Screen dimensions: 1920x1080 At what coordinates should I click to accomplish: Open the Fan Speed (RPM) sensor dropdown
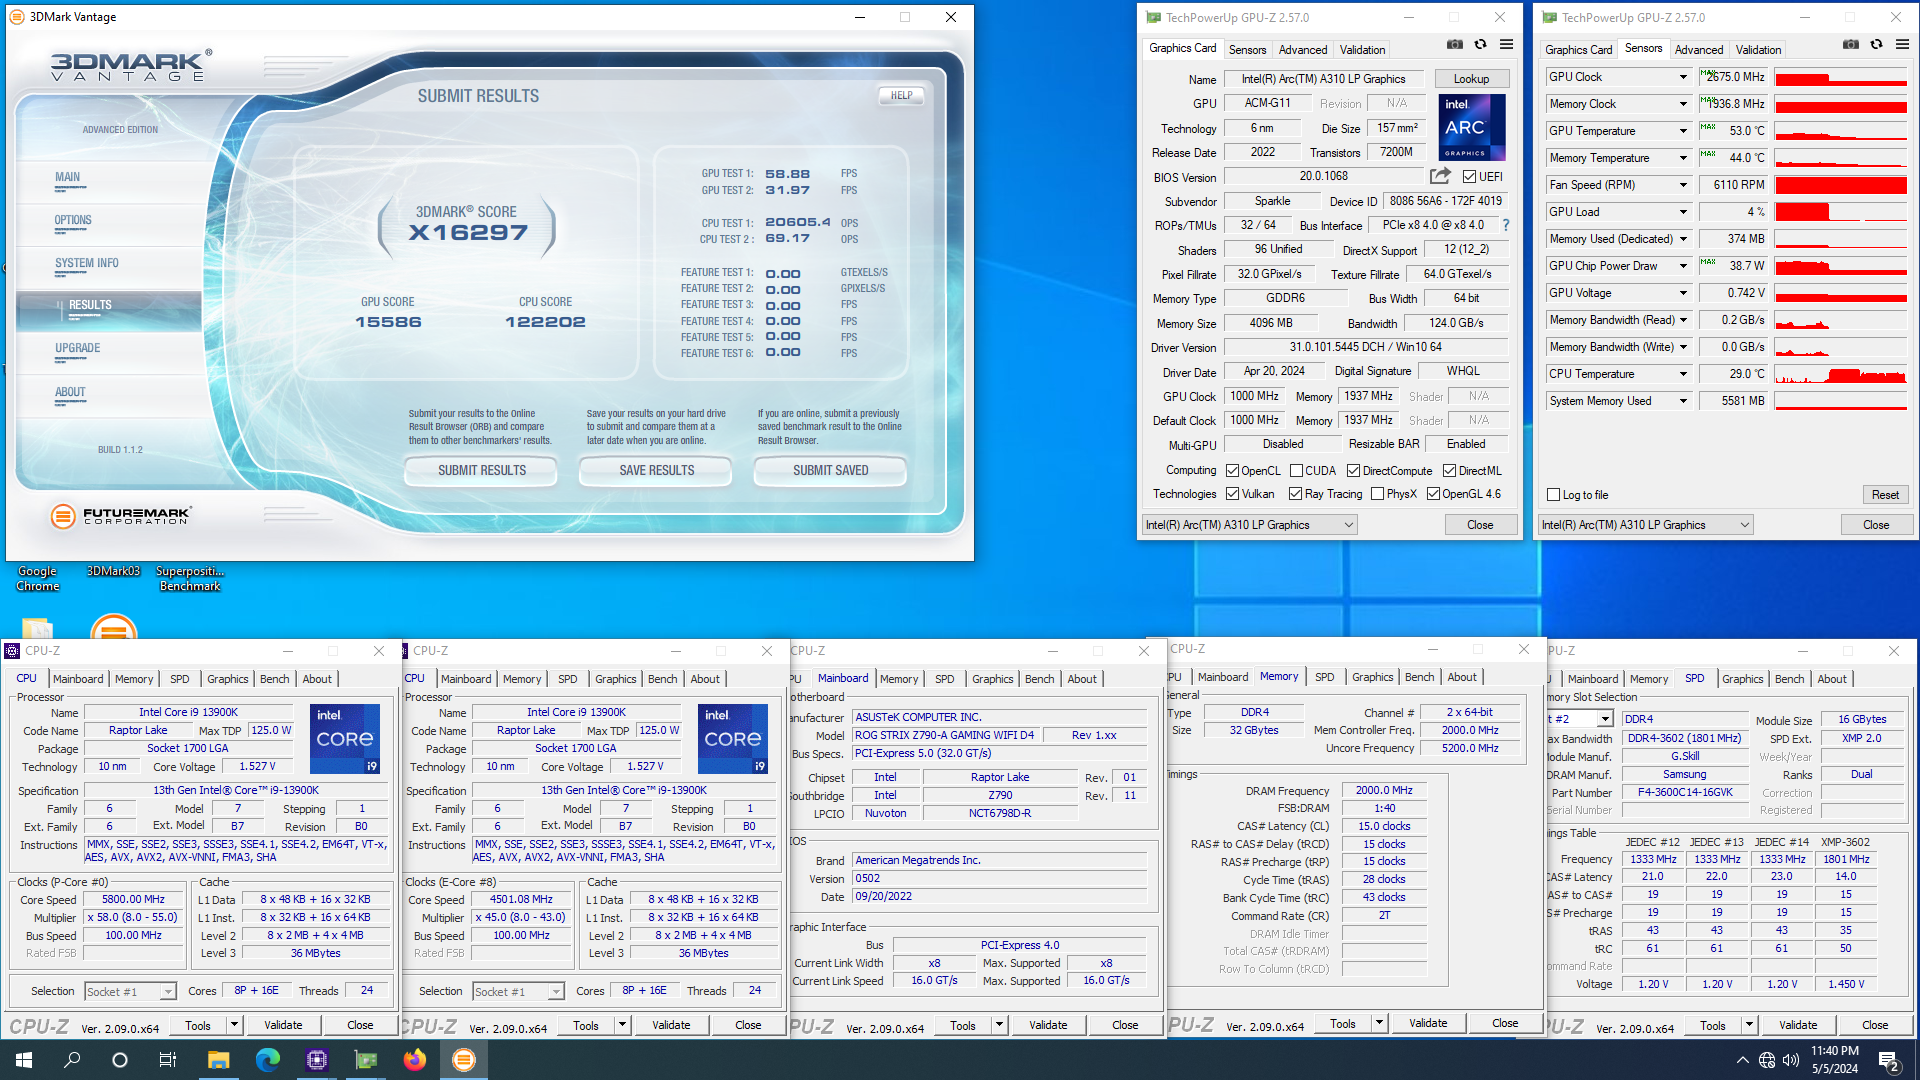(x=1683, y=185)
